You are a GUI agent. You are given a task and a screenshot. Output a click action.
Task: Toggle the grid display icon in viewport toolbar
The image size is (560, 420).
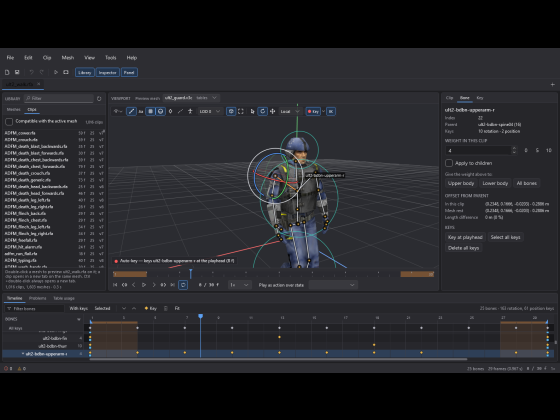[x=151, y=111]
